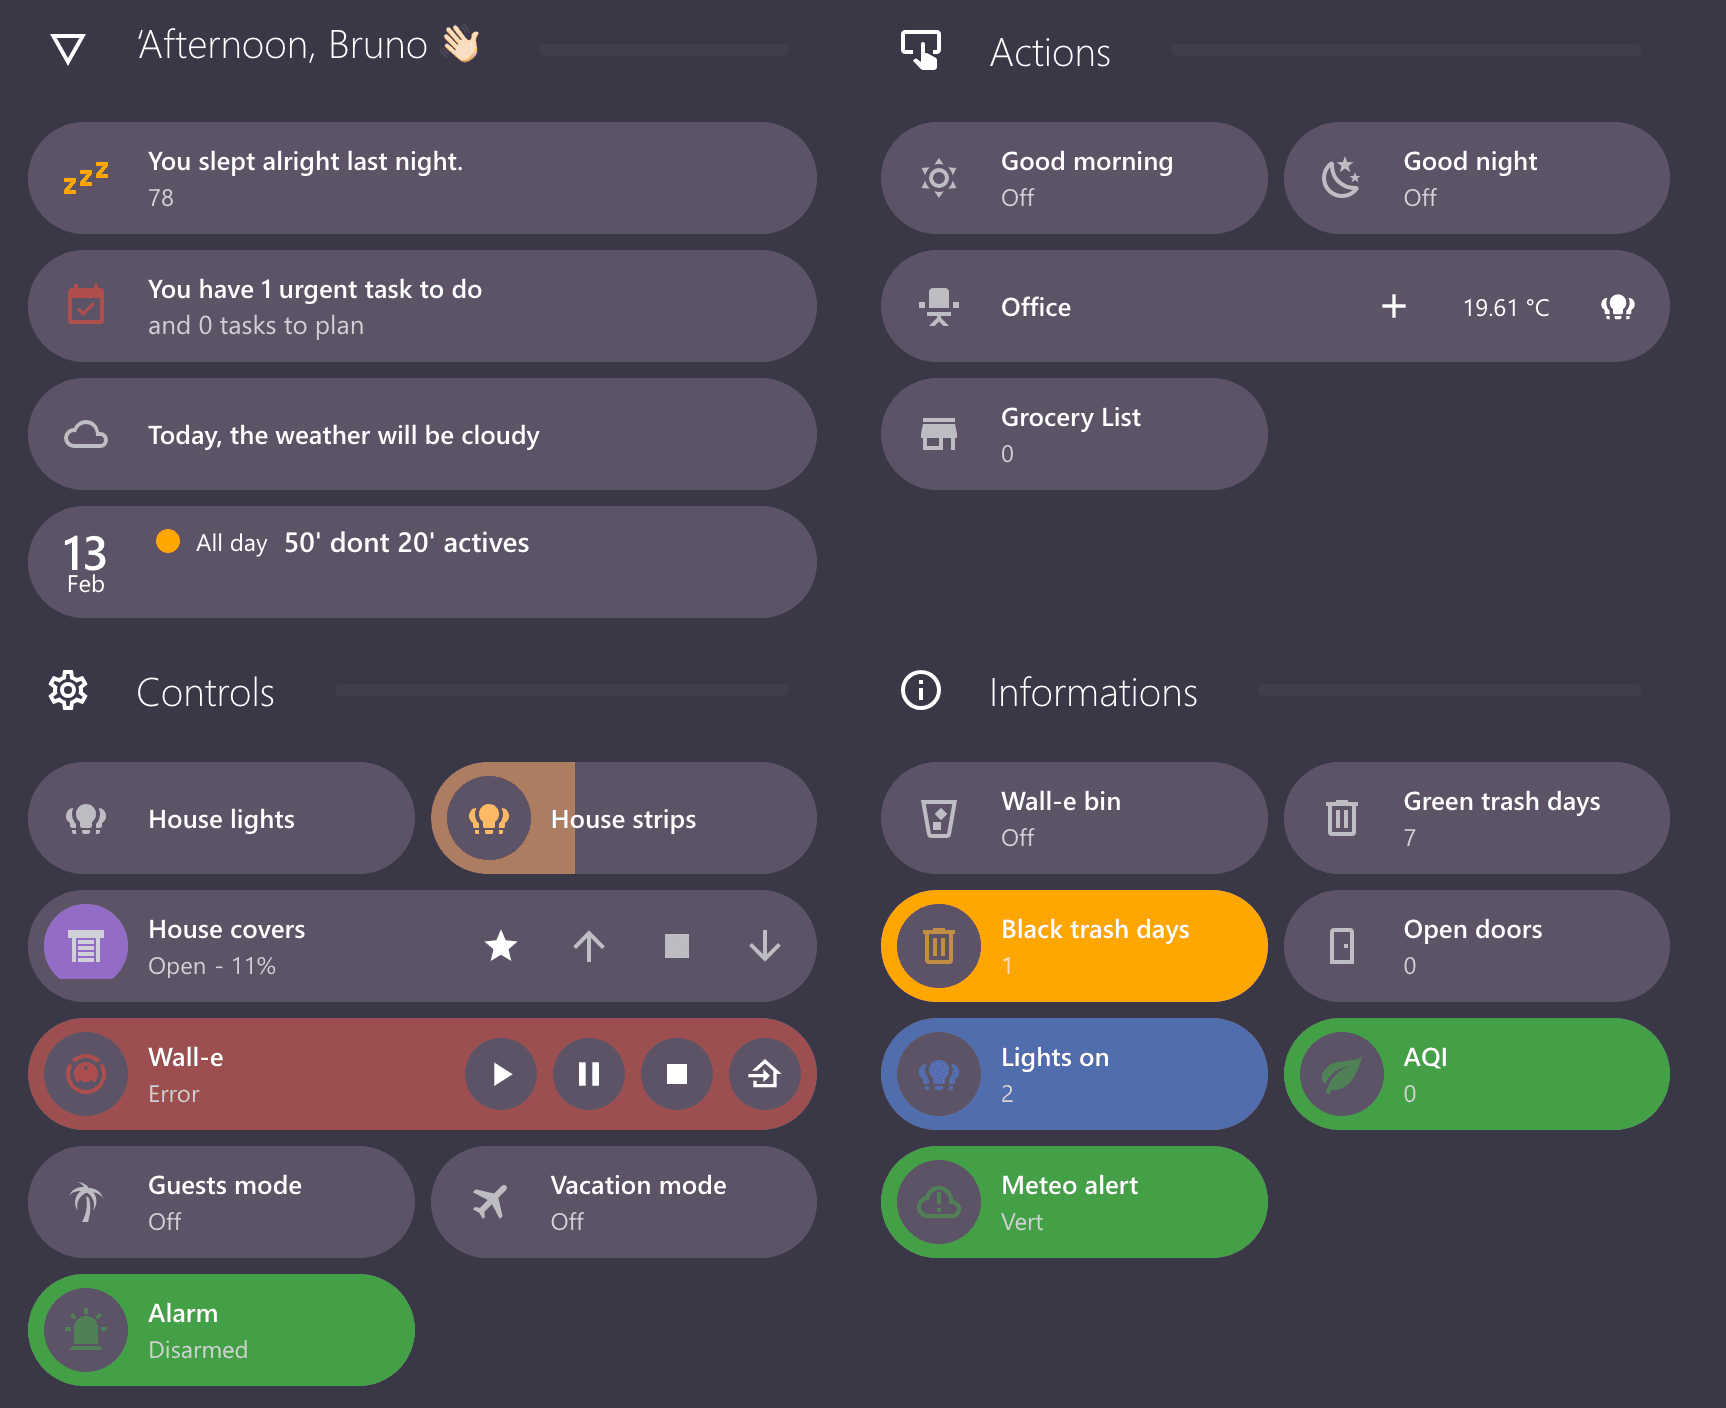
Task: Select the Good morning sunrise icon
Action: pos(938,178)
